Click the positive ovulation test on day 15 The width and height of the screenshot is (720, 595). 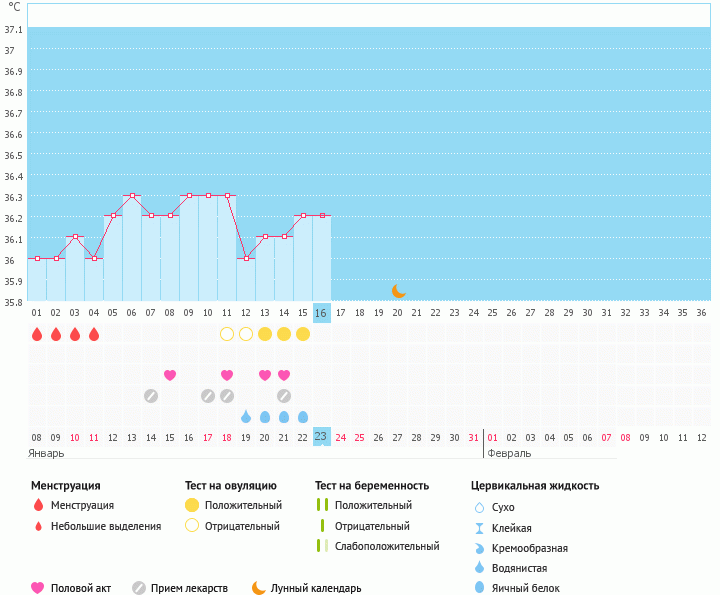pyautogui.click(x=303, y=334)
